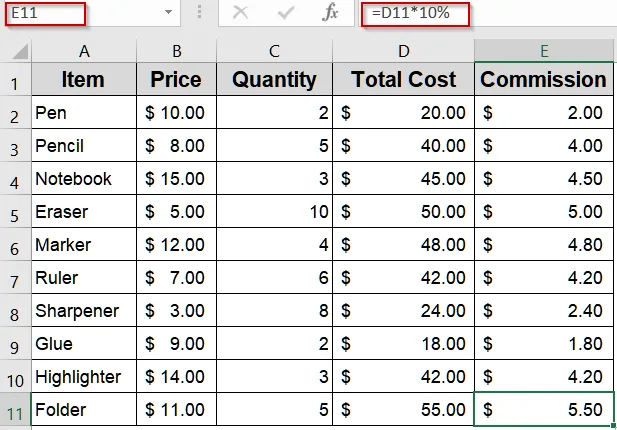The image size is (617, 430).
Task: Select row 8 header
Action: click(15, 311)
